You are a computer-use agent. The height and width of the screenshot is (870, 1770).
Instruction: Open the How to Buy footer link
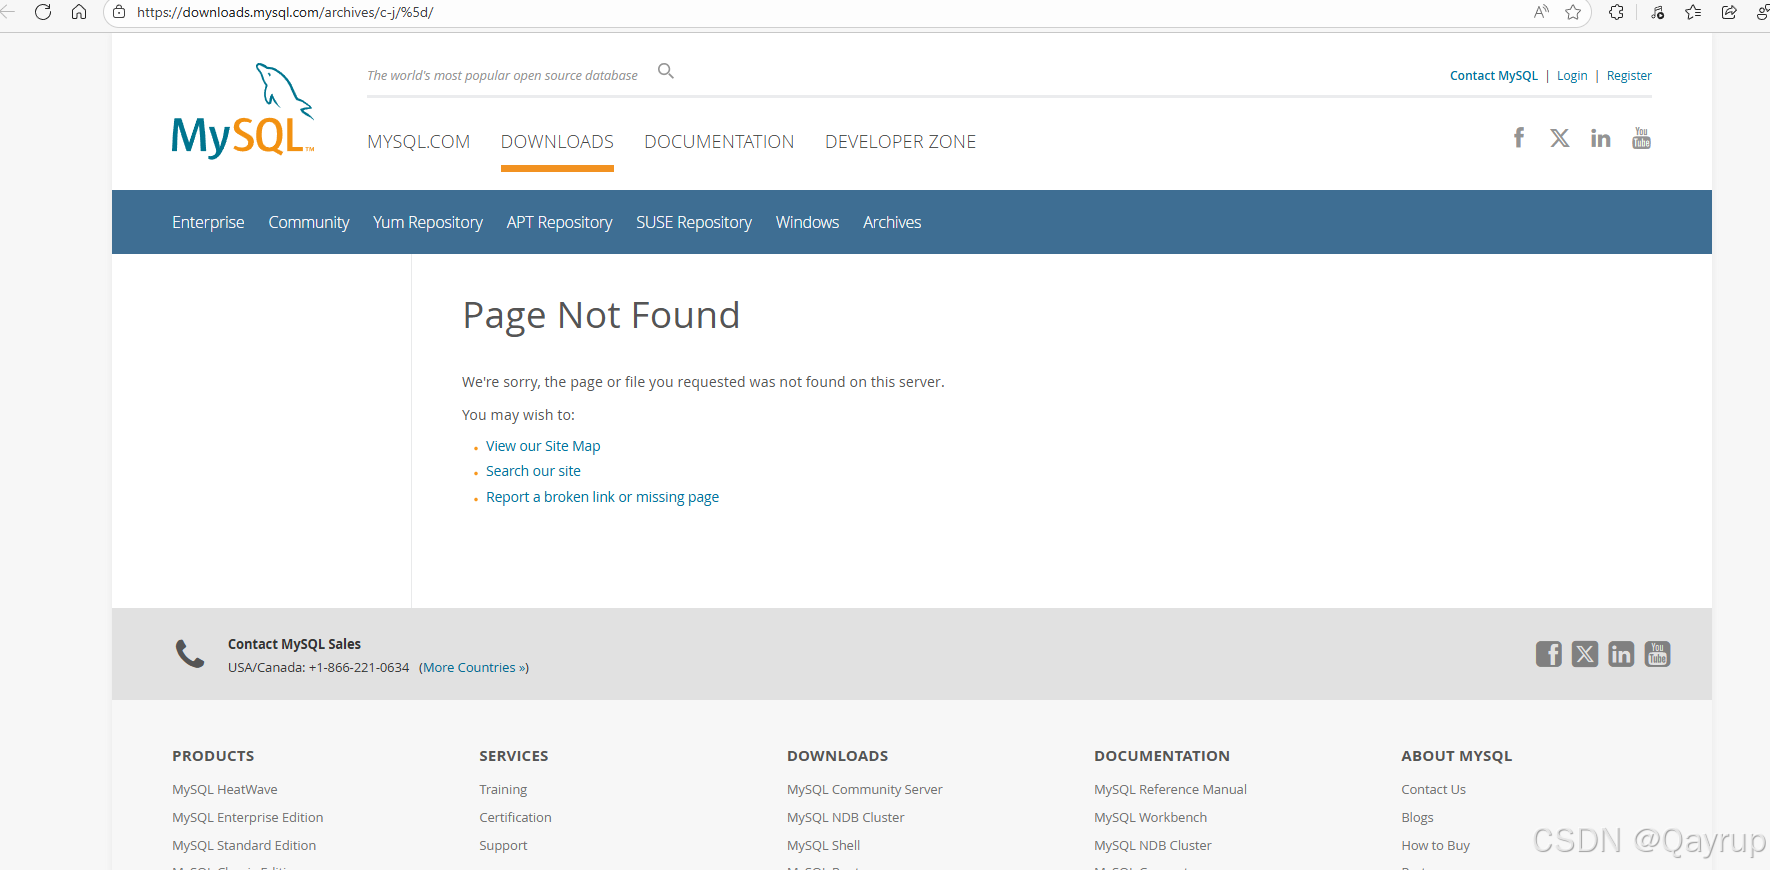tap(1436, 846)
